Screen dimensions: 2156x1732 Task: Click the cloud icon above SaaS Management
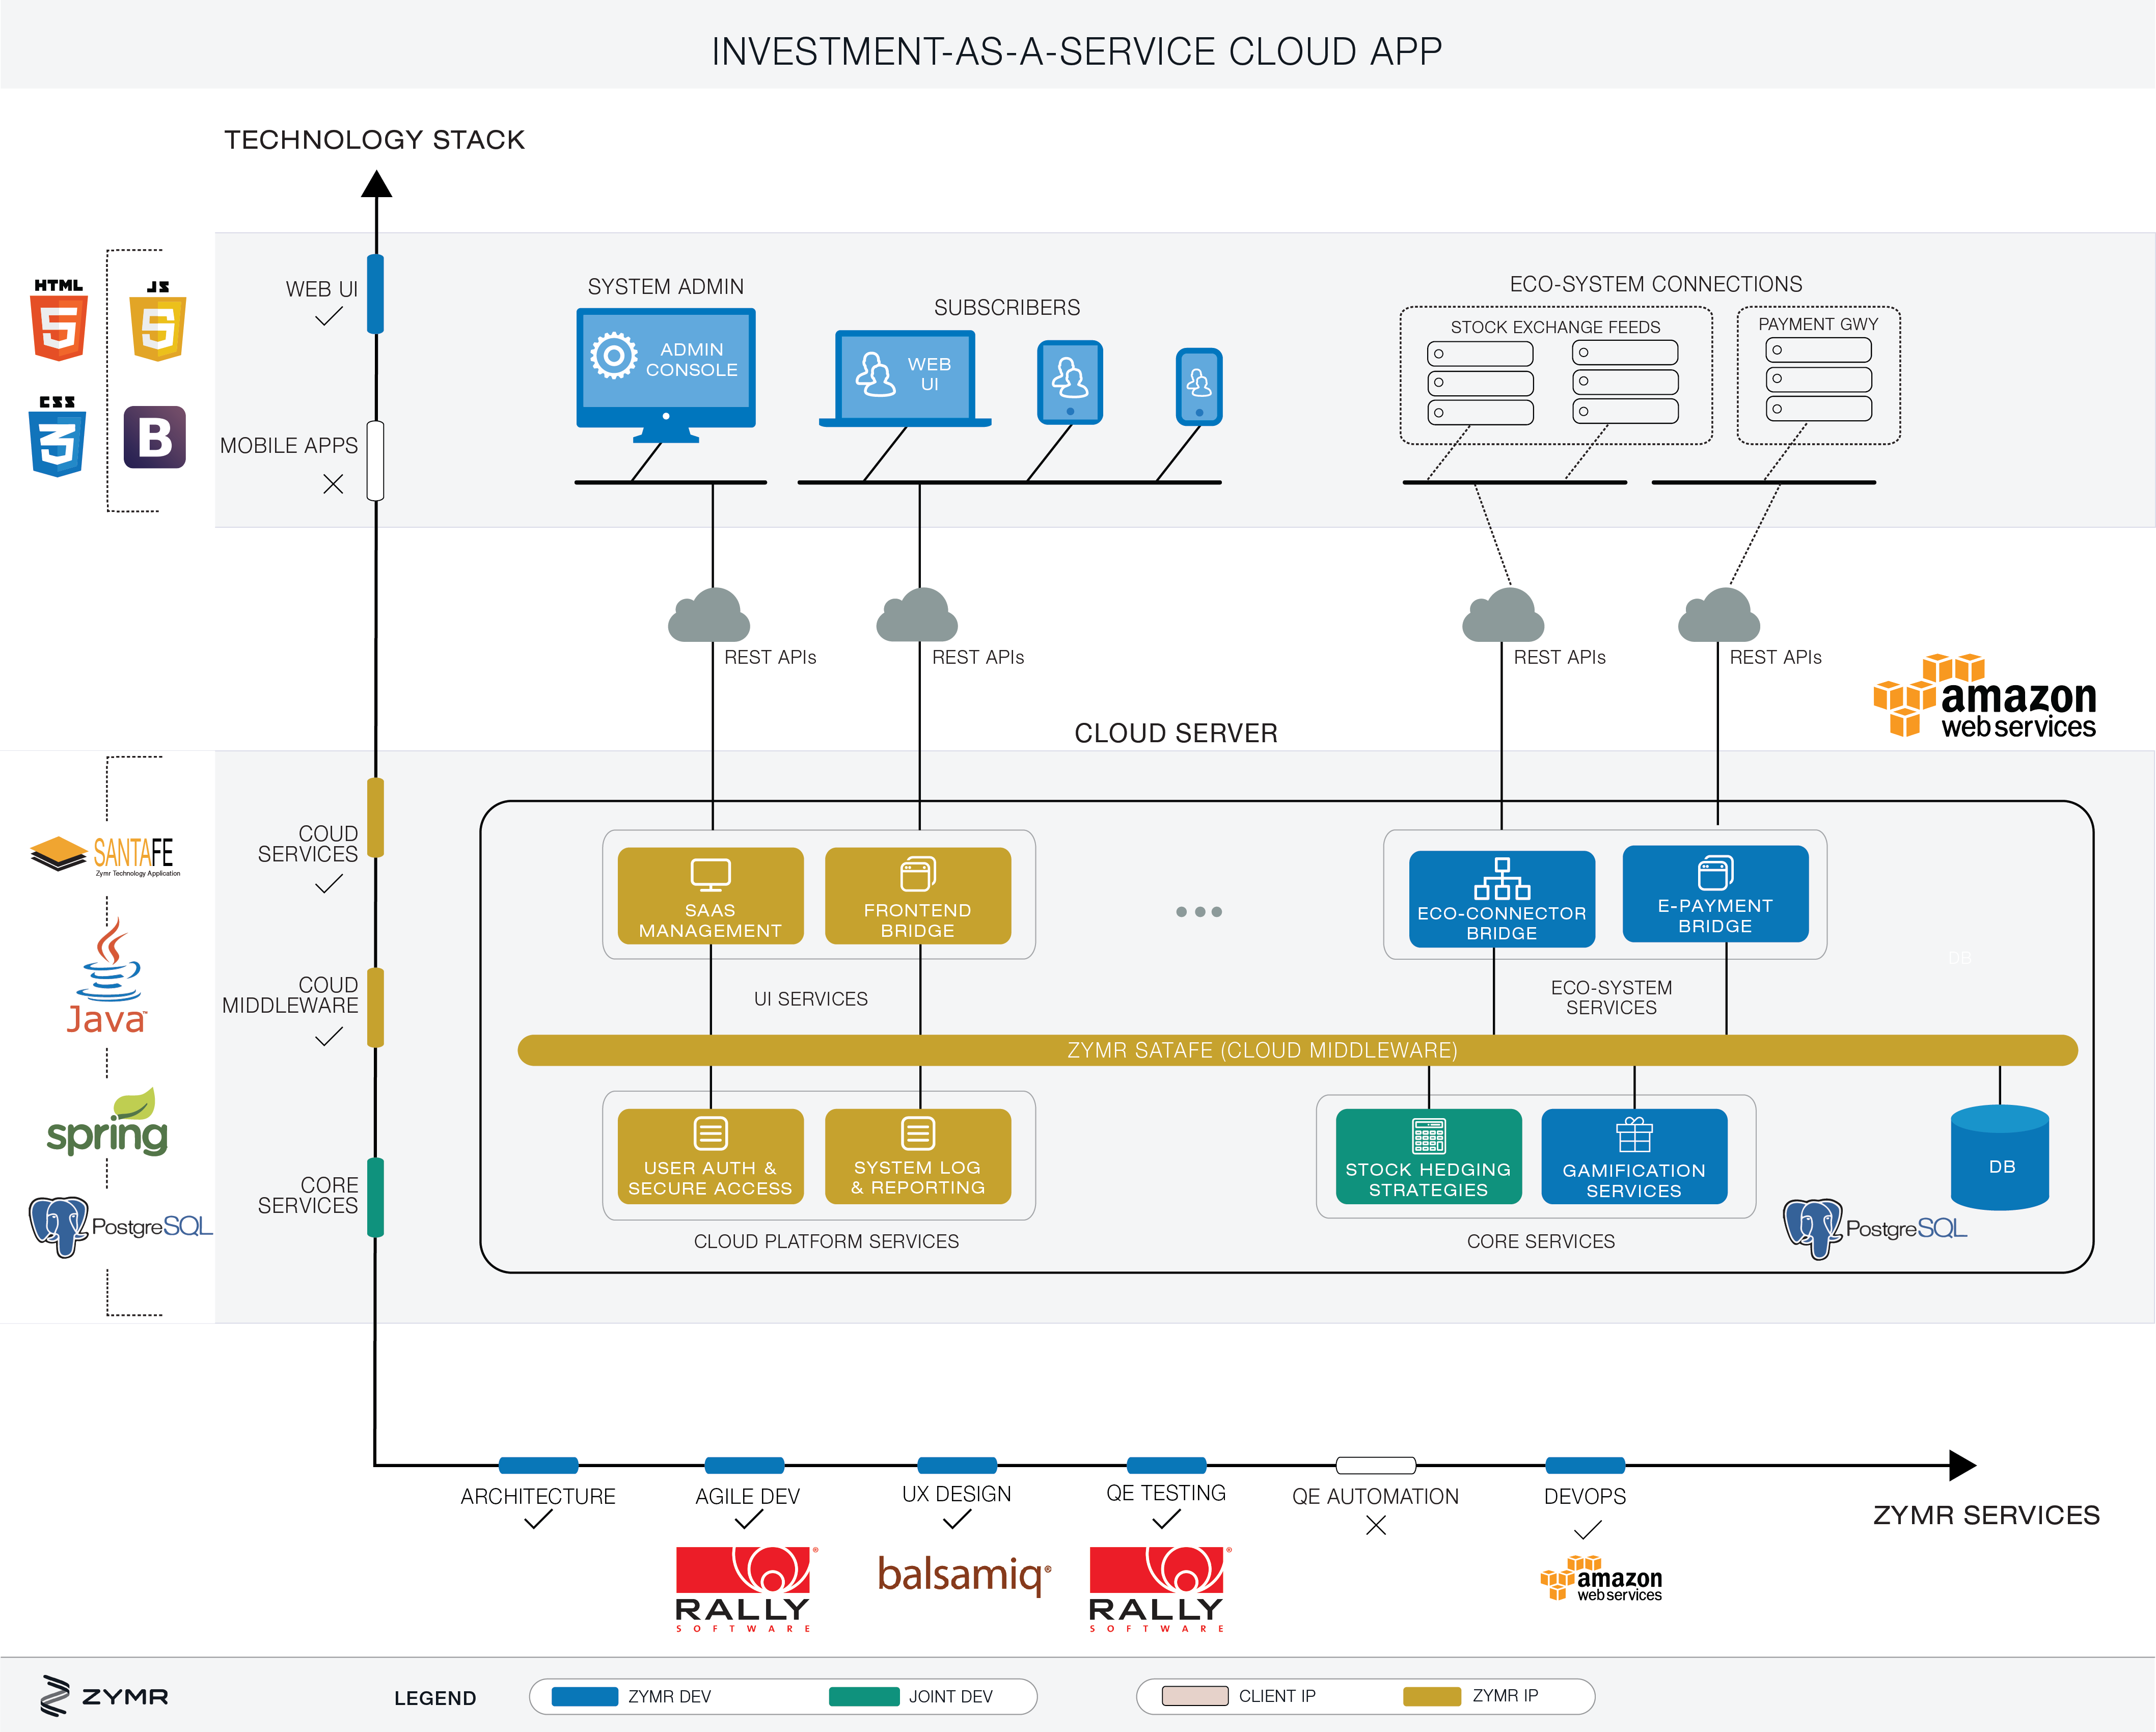point(709,615)
